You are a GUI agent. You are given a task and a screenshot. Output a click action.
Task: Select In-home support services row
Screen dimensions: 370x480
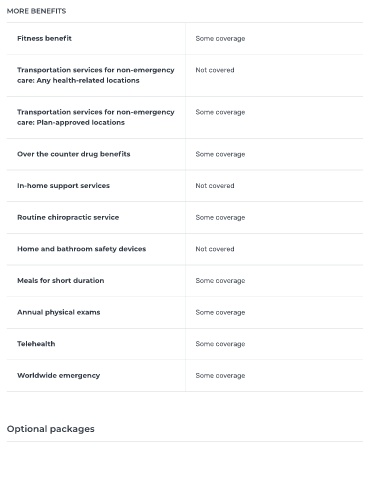tap(184, 186)
